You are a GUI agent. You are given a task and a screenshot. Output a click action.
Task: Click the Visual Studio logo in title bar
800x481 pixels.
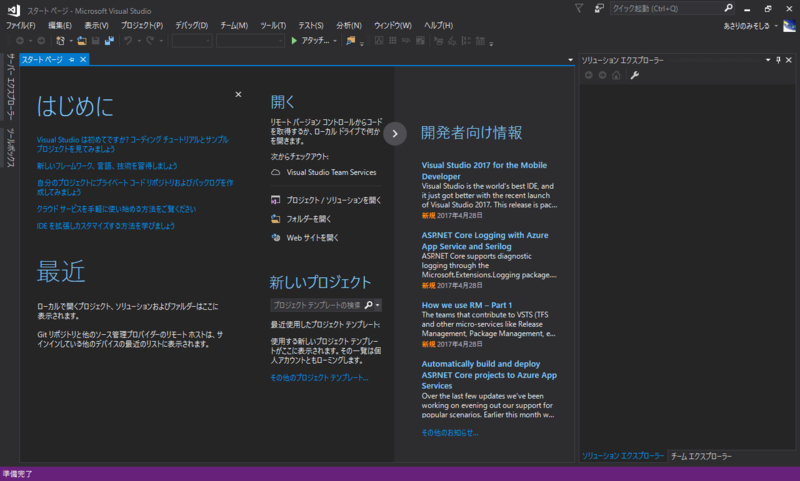[x=14, y=10]
